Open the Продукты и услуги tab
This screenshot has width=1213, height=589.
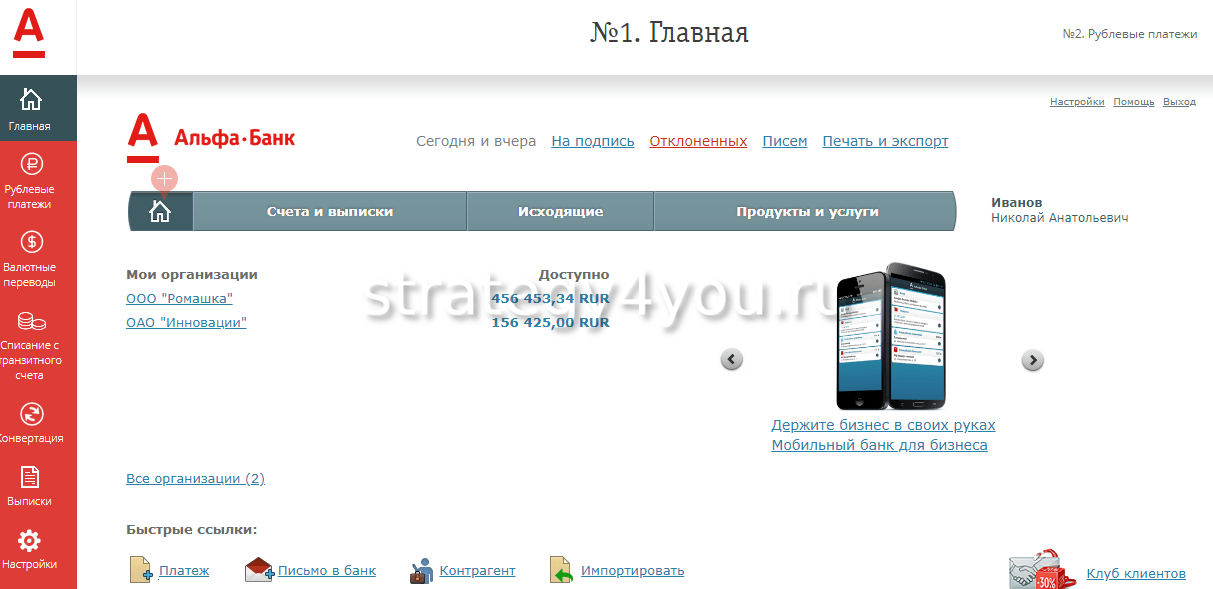[807, 212]
